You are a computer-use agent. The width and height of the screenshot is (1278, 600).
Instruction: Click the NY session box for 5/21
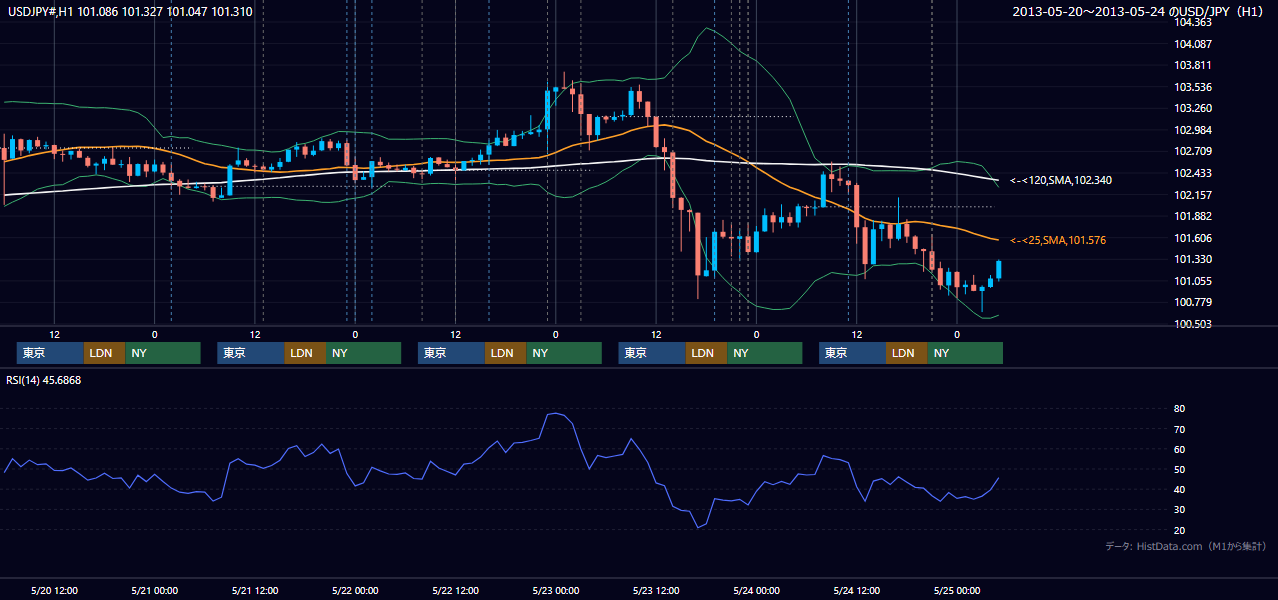364,353
